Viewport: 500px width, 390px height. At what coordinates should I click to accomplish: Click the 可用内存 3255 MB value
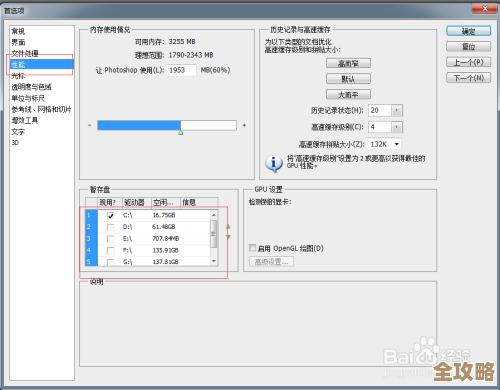tap(182, 42)
